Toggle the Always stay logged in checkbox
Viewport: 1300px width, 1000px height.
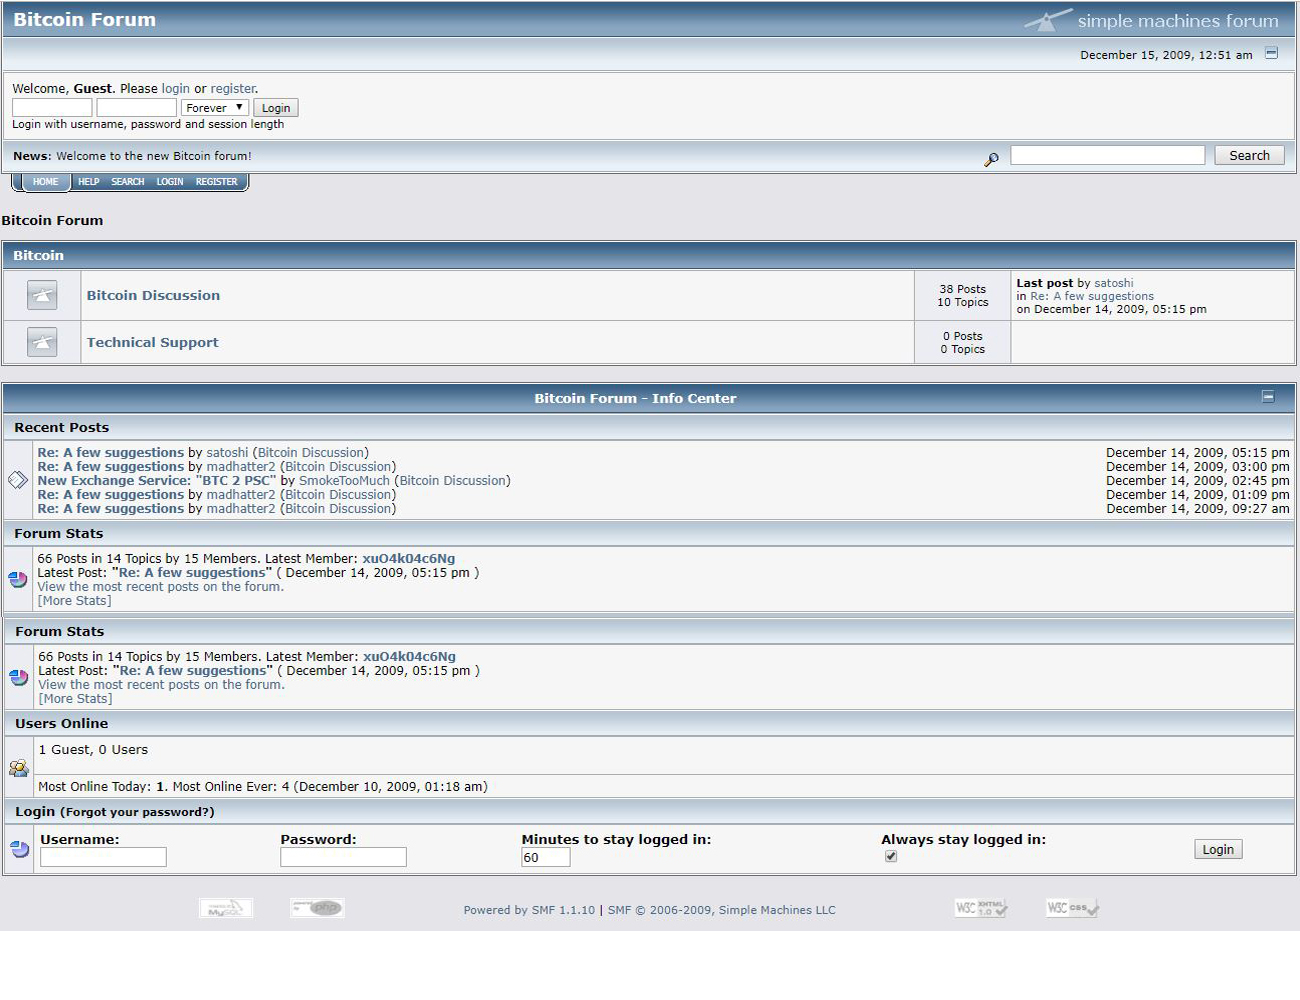click(891, 856)
